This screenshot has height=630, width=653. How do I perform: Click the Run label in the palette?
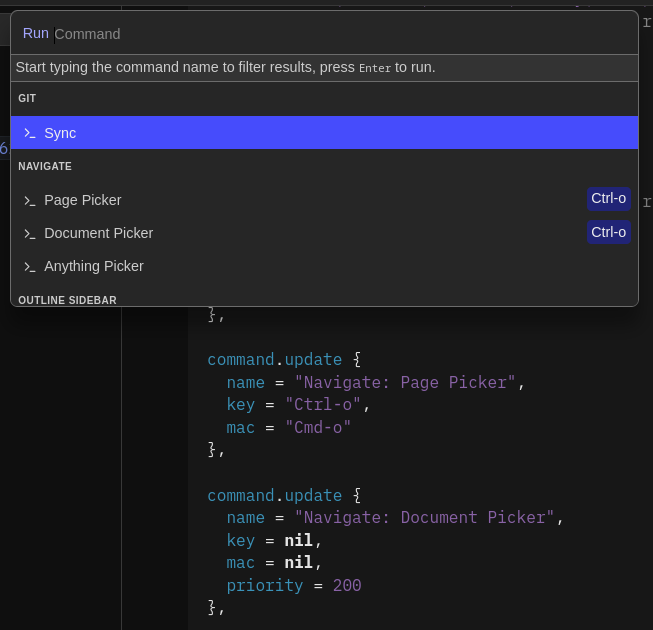point(35,33)
